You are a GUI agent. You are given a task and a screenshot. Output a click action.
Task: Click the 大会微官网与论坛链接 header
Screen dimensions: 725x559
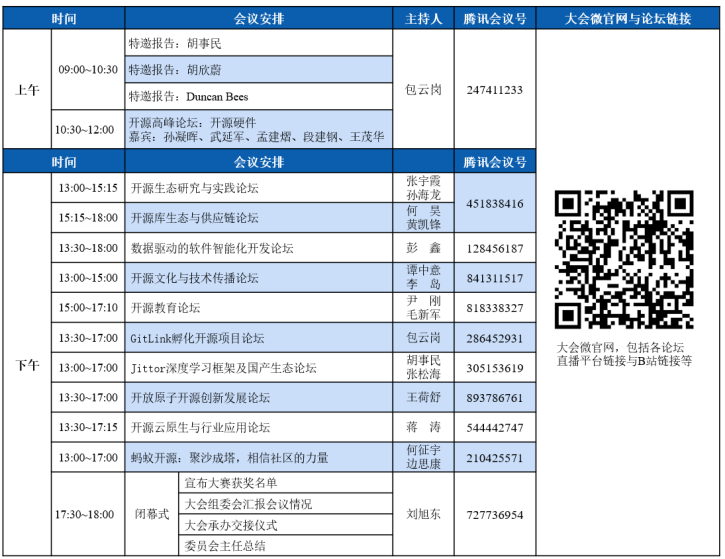[627, 19]
